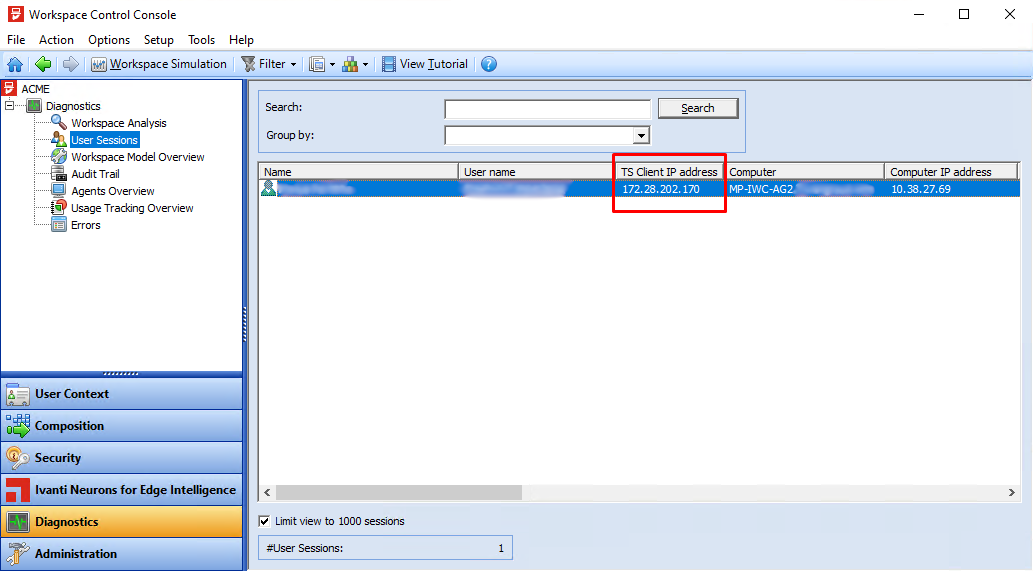
Task: Open Workspace Simulation
Action: pyautogui.click(x=159, y=64)
